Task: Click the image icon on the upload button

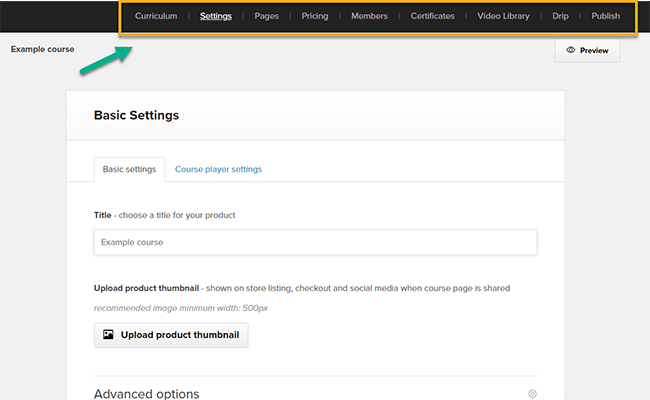Action: [x=108, y=335]
